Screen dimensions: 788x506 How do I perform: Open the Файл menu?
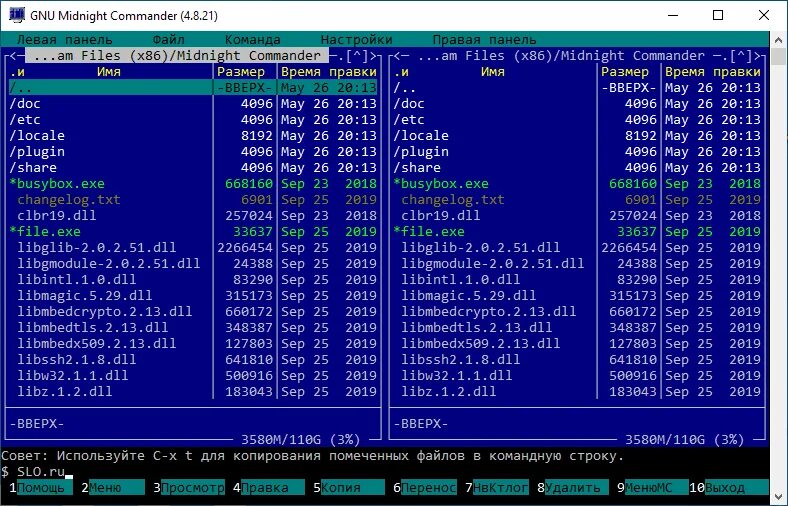point(169,39)
